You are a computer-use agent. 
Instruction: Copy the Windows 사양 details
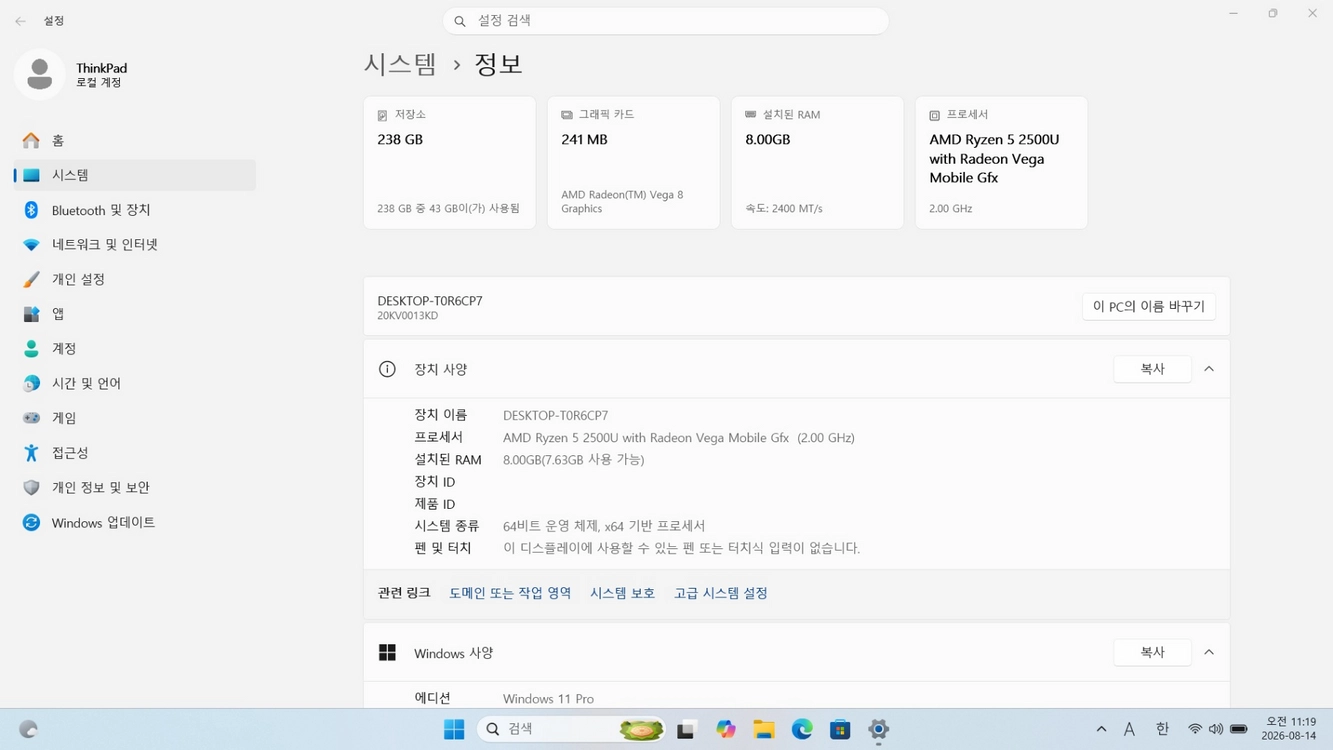click(x=1152, y=652)
